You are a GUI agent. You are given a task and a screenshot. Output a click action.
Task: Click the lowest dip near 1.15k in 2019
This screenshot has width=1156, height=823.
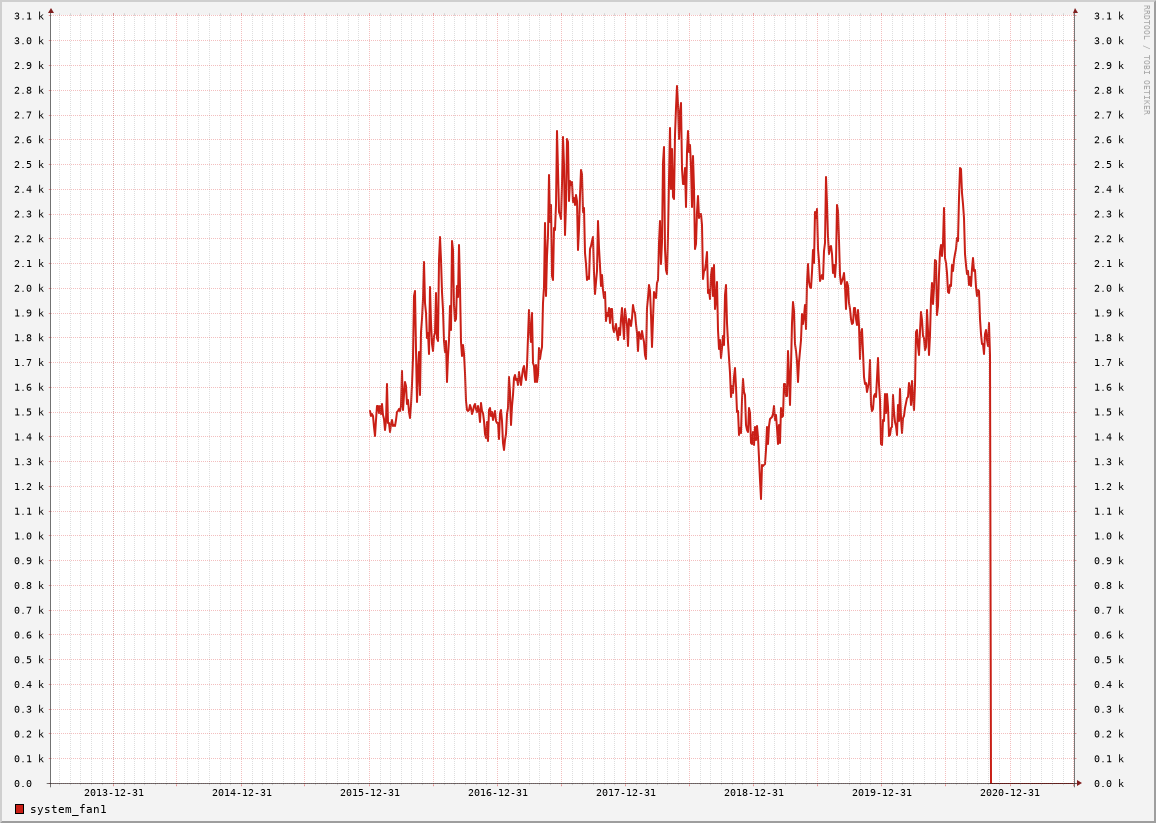pos(760,497)
